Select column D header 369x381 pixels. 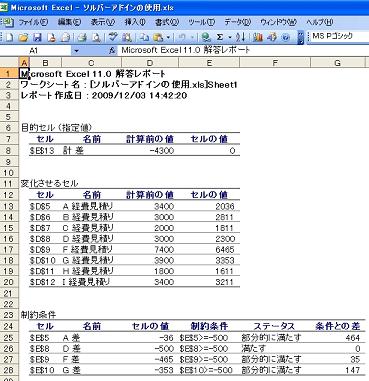(x=150, y=63)
